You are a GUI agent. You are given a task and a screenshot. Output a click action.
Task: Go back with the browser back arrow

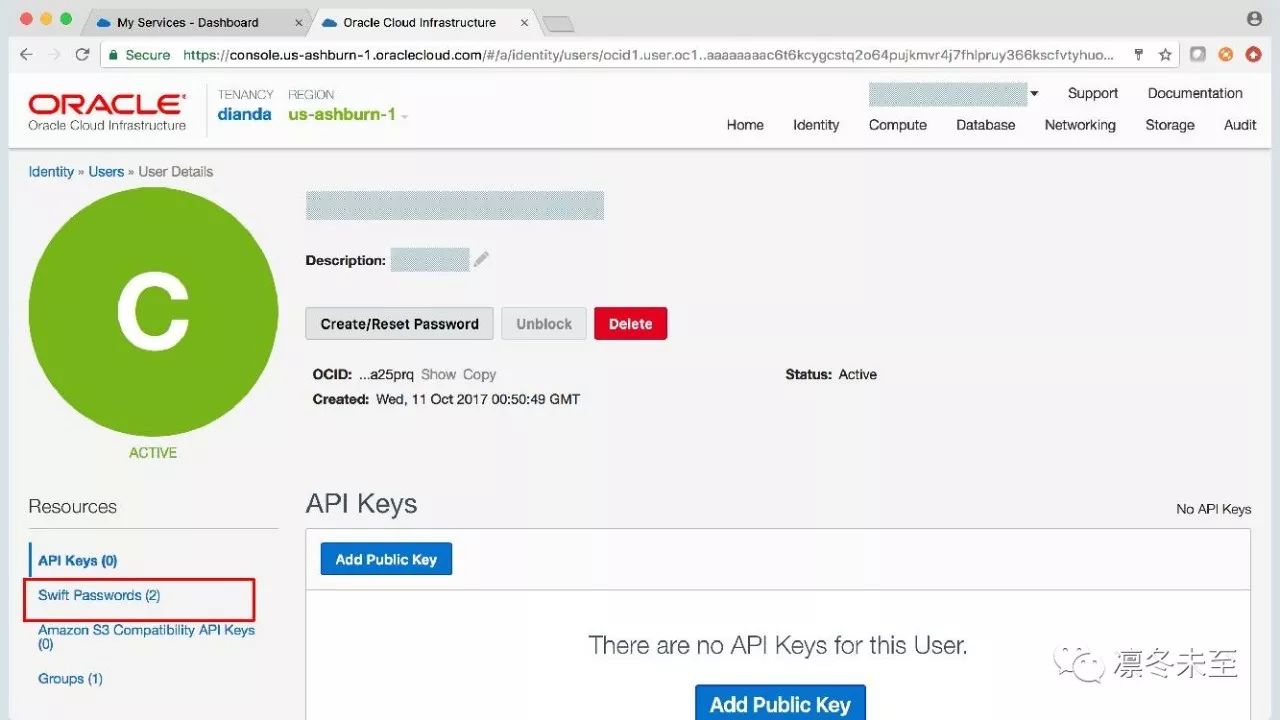27,55
